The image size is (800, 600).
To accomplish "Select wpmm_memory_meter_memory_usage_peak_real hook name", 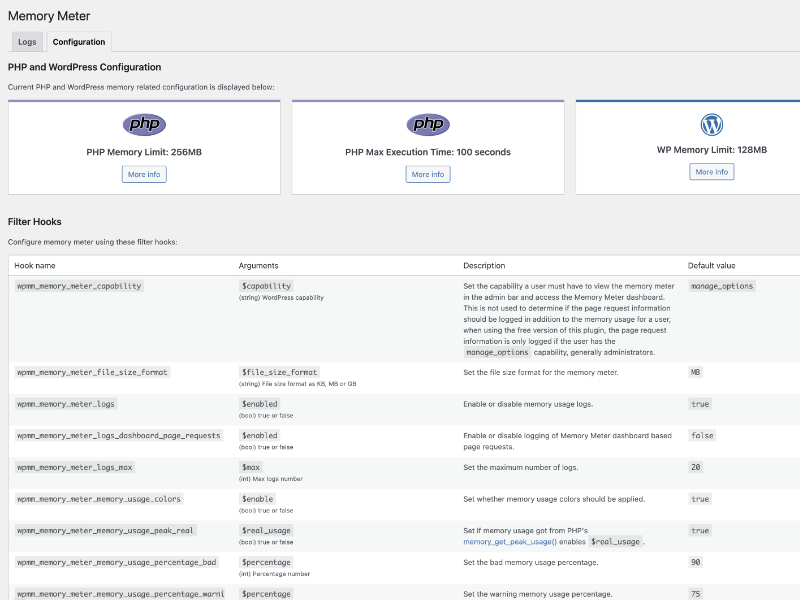I will 106,531.
